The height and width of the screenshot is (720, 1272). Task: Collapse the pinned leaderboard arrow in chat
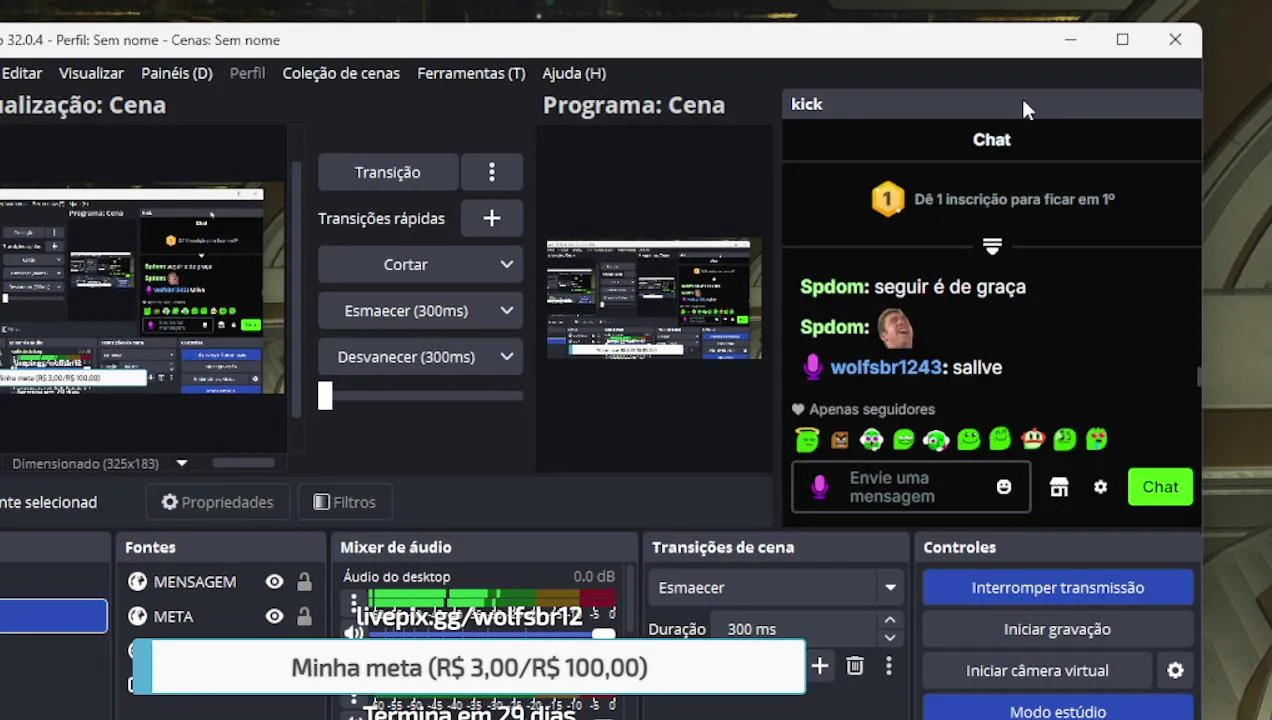[x=992, y=245]
